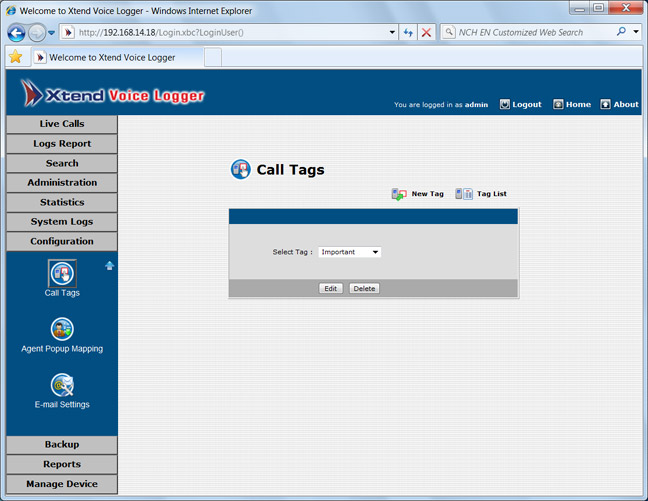The height and width of the screenshot is (501, 648).
Task: Click the Home link text
Action: pyautogui.click(x=578, y=105)
